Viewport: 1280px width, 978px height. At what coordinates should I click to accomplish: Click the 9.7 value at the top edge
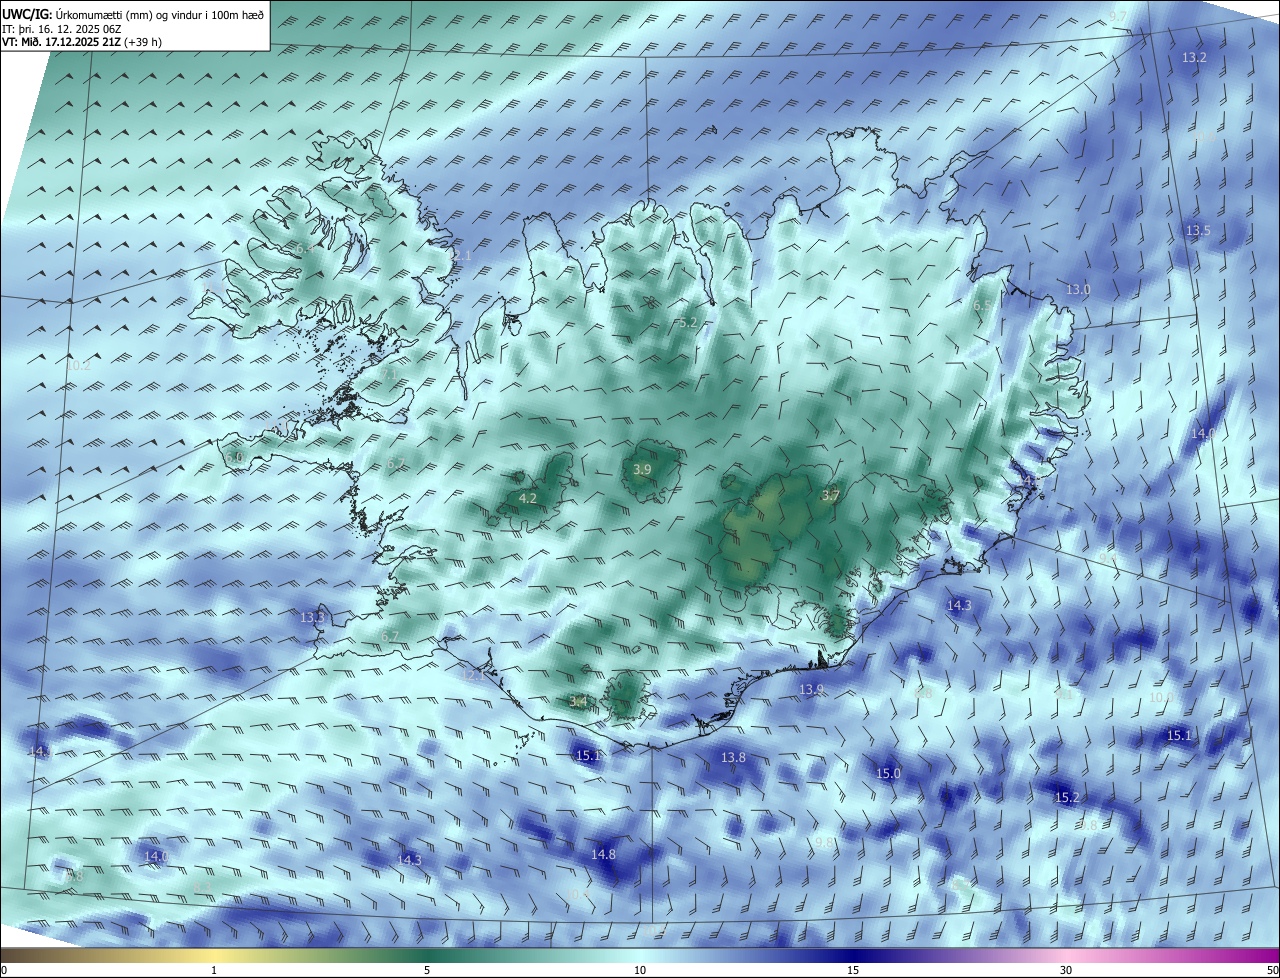pyautogui.click(x=1118, y=17)
